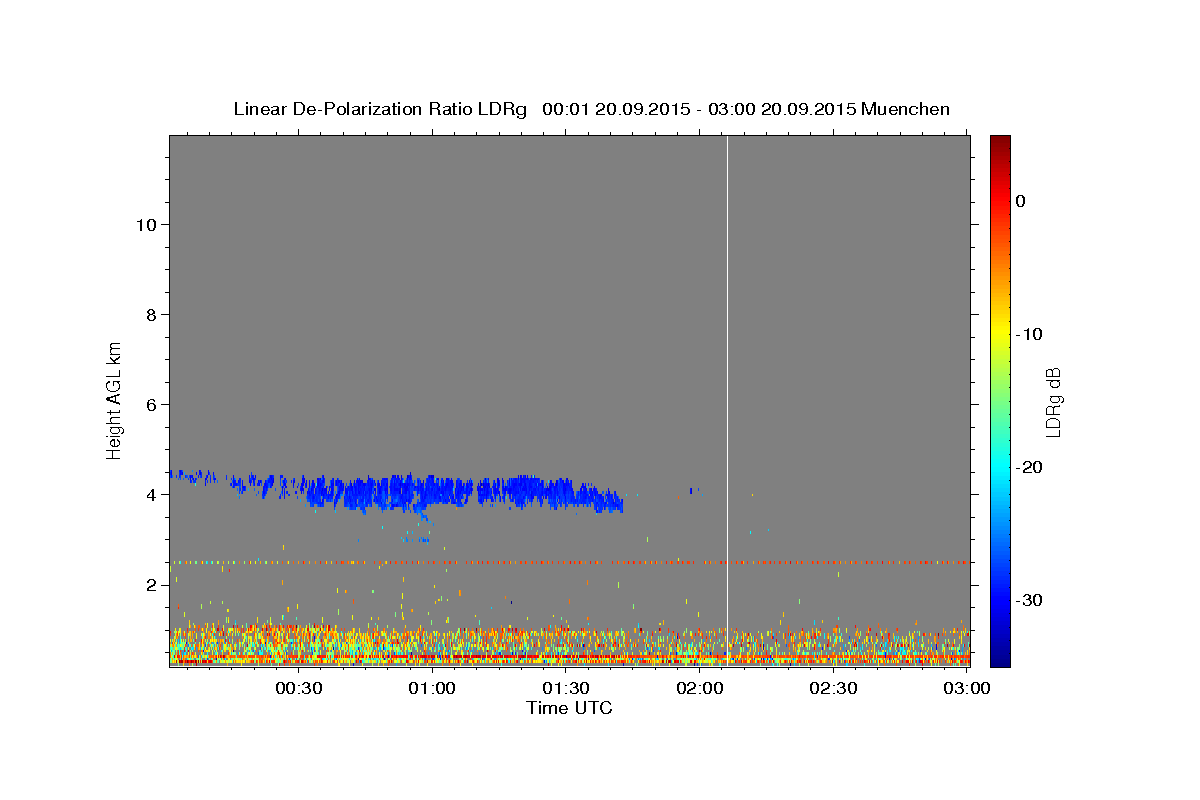Click the height label '2'

149,585
